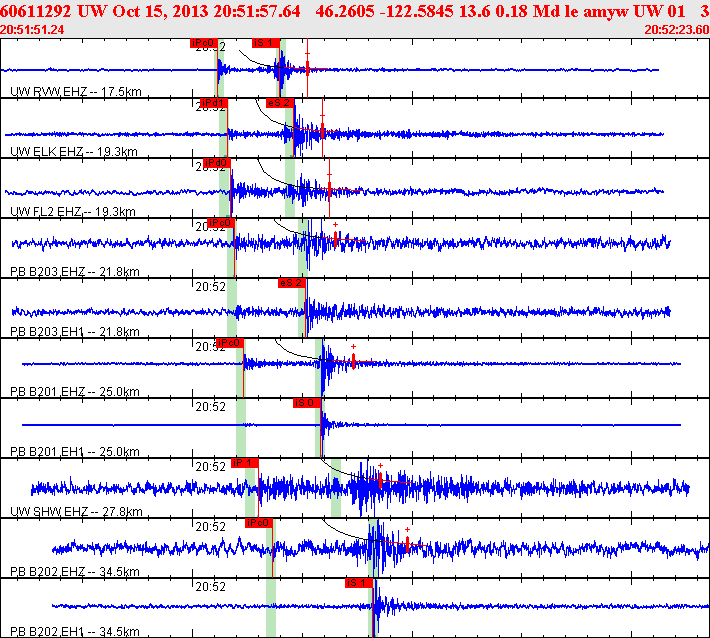Click the 'PB B203 EH1 -- 21.8km' station label

tap(75, 332)
